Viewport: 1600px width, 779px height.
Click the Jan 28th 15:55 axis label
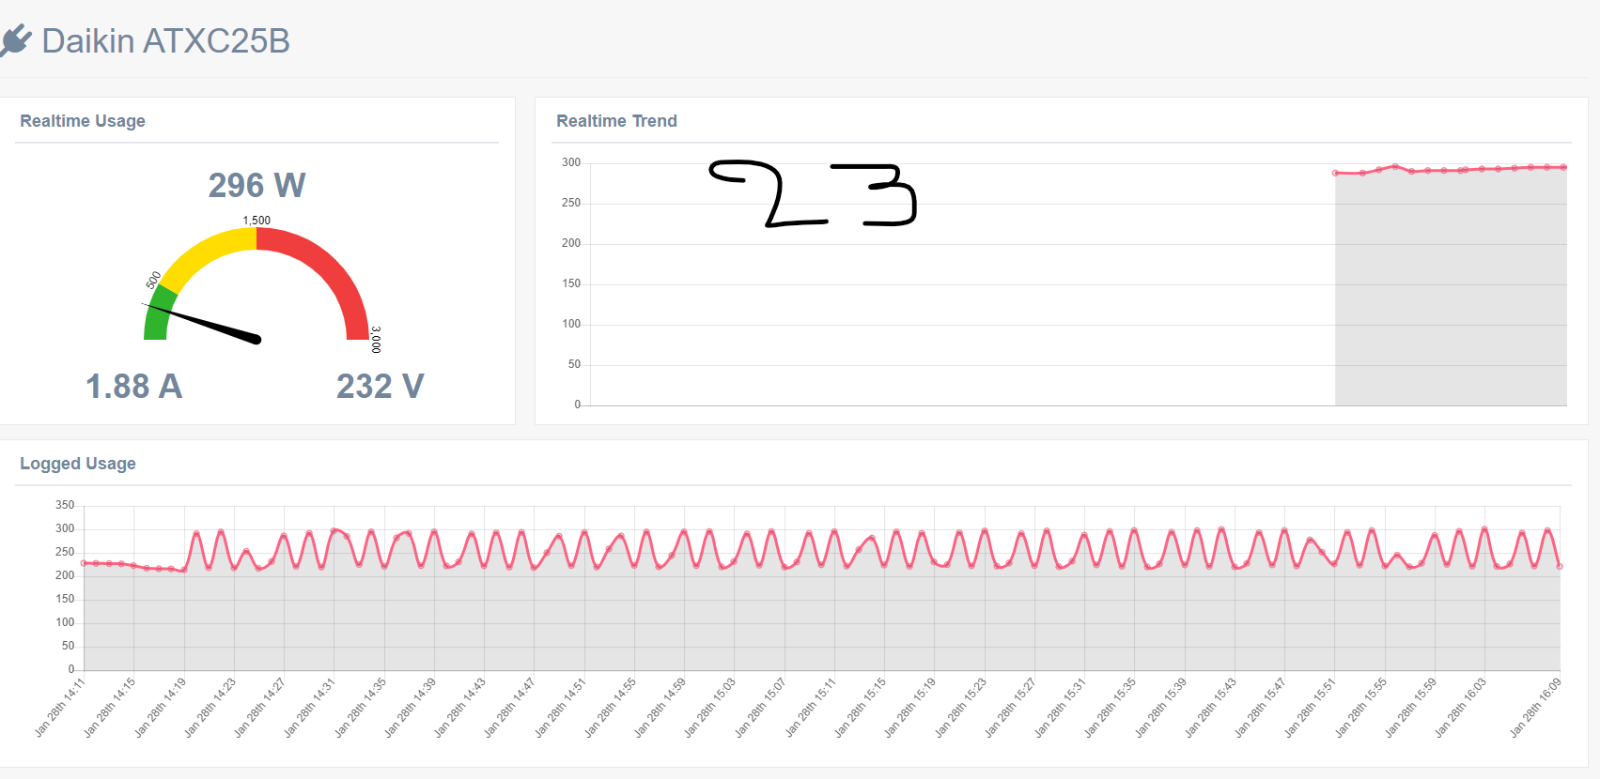[x=1361, y=707]
